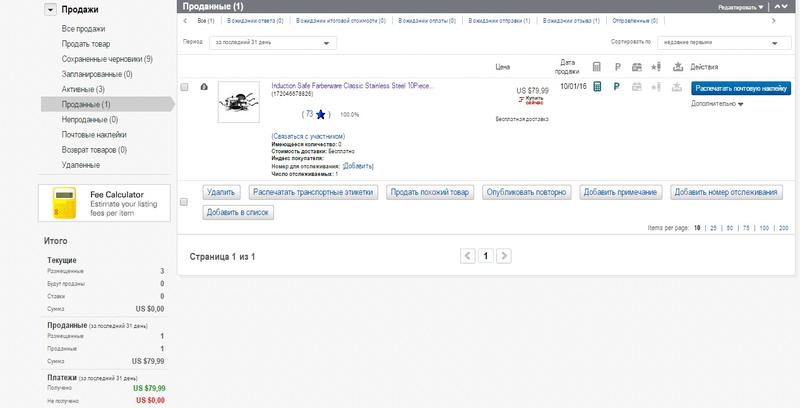Image resolution: width=800 pixels, height=408 pixels.
Task: Click Добавить в список button
Action: pyautogui.click(x=238, y=213)
